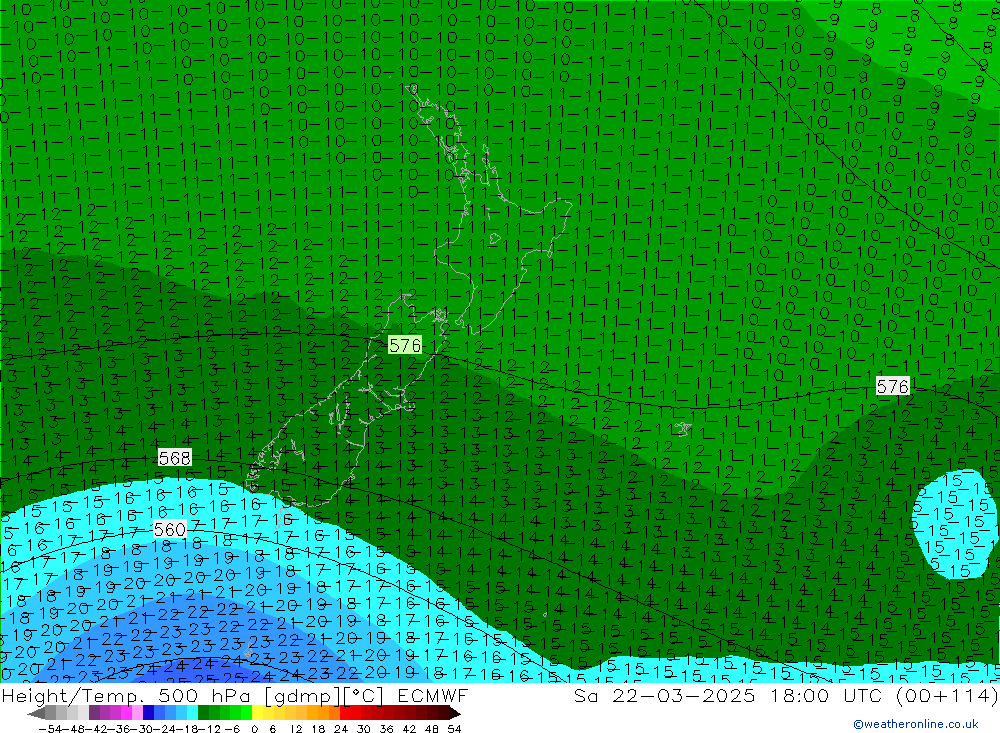This screenshot has width=1000, height=733.
Task: Click the '-54' legend scale value
Action: click(50, 729)
